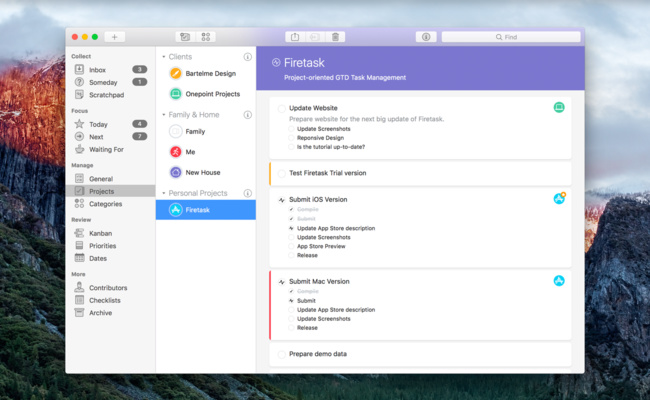Switch to the Today focus view
The width and height of the screenshot is (650, 400).
pos(97,124)
